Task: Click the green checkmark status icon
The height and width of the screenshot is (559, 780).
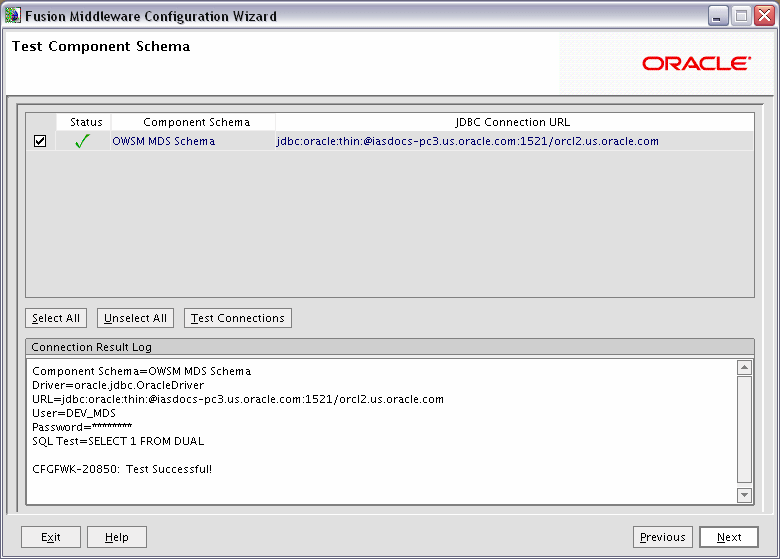Action: pyautogui.click(x=82, y=141)
